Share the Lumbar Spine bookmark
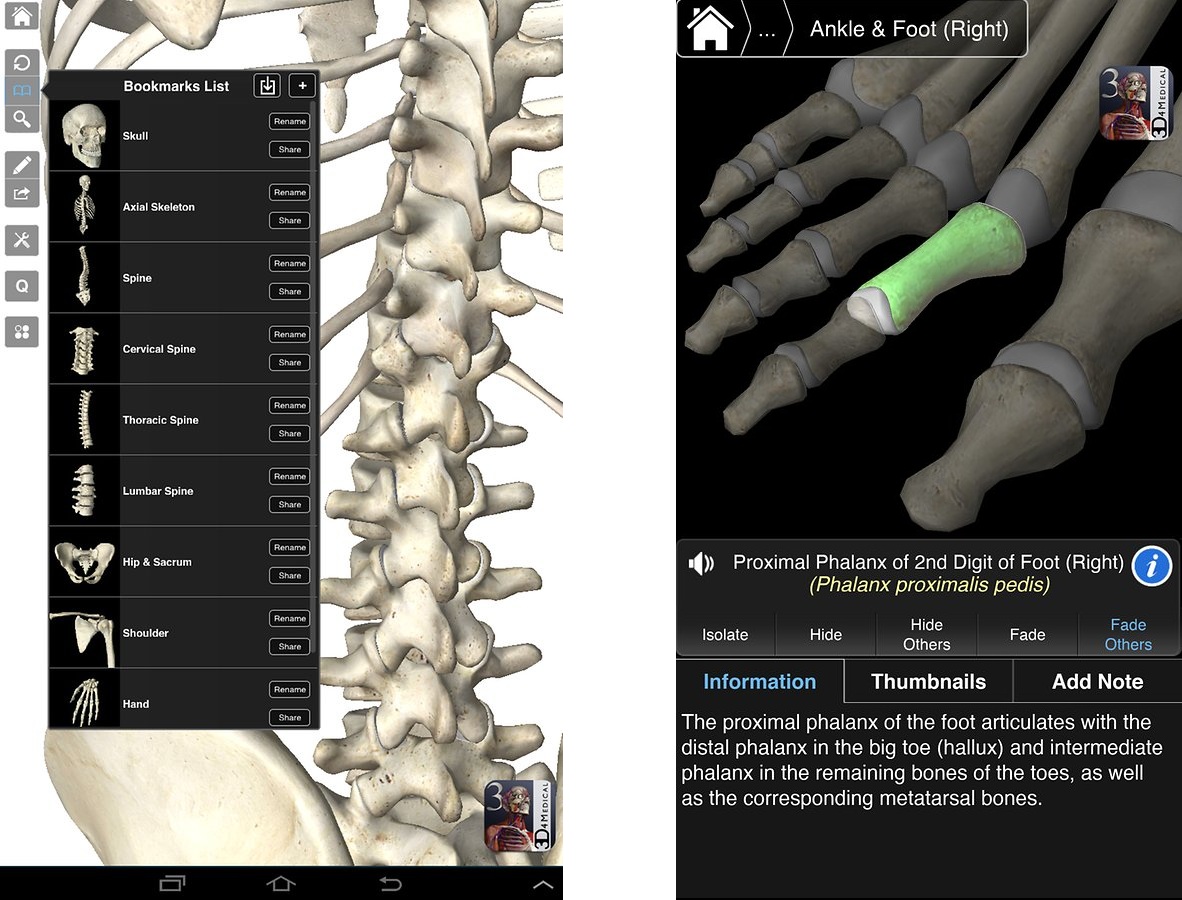The image size is (1182, 900). click(x=289, y=504)
